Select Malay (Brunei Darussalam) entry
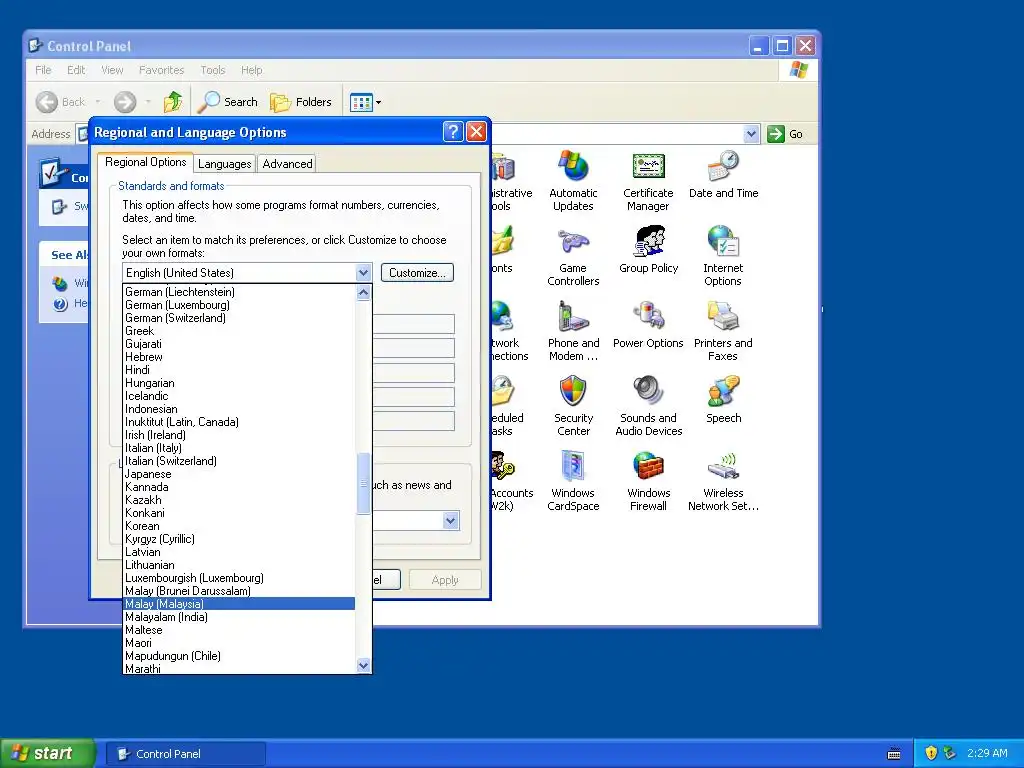 239,591
